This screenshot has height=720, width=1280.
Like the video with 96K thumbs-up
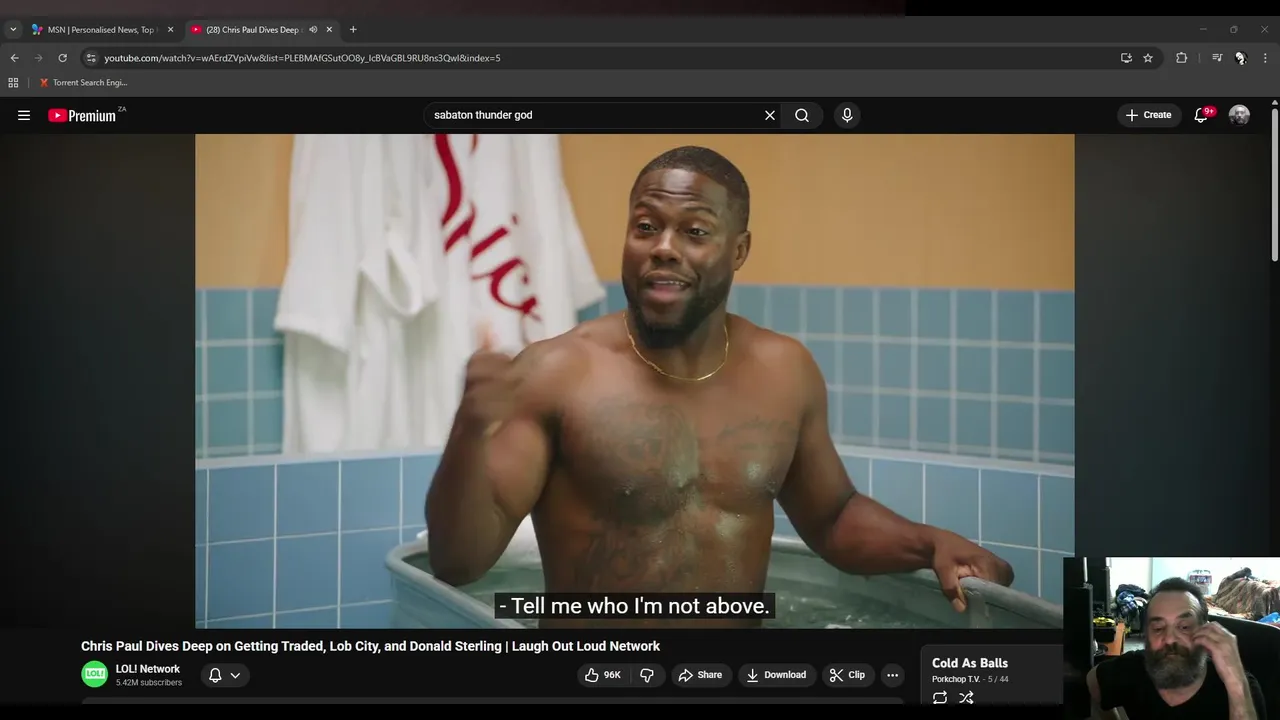coord(603,675)
